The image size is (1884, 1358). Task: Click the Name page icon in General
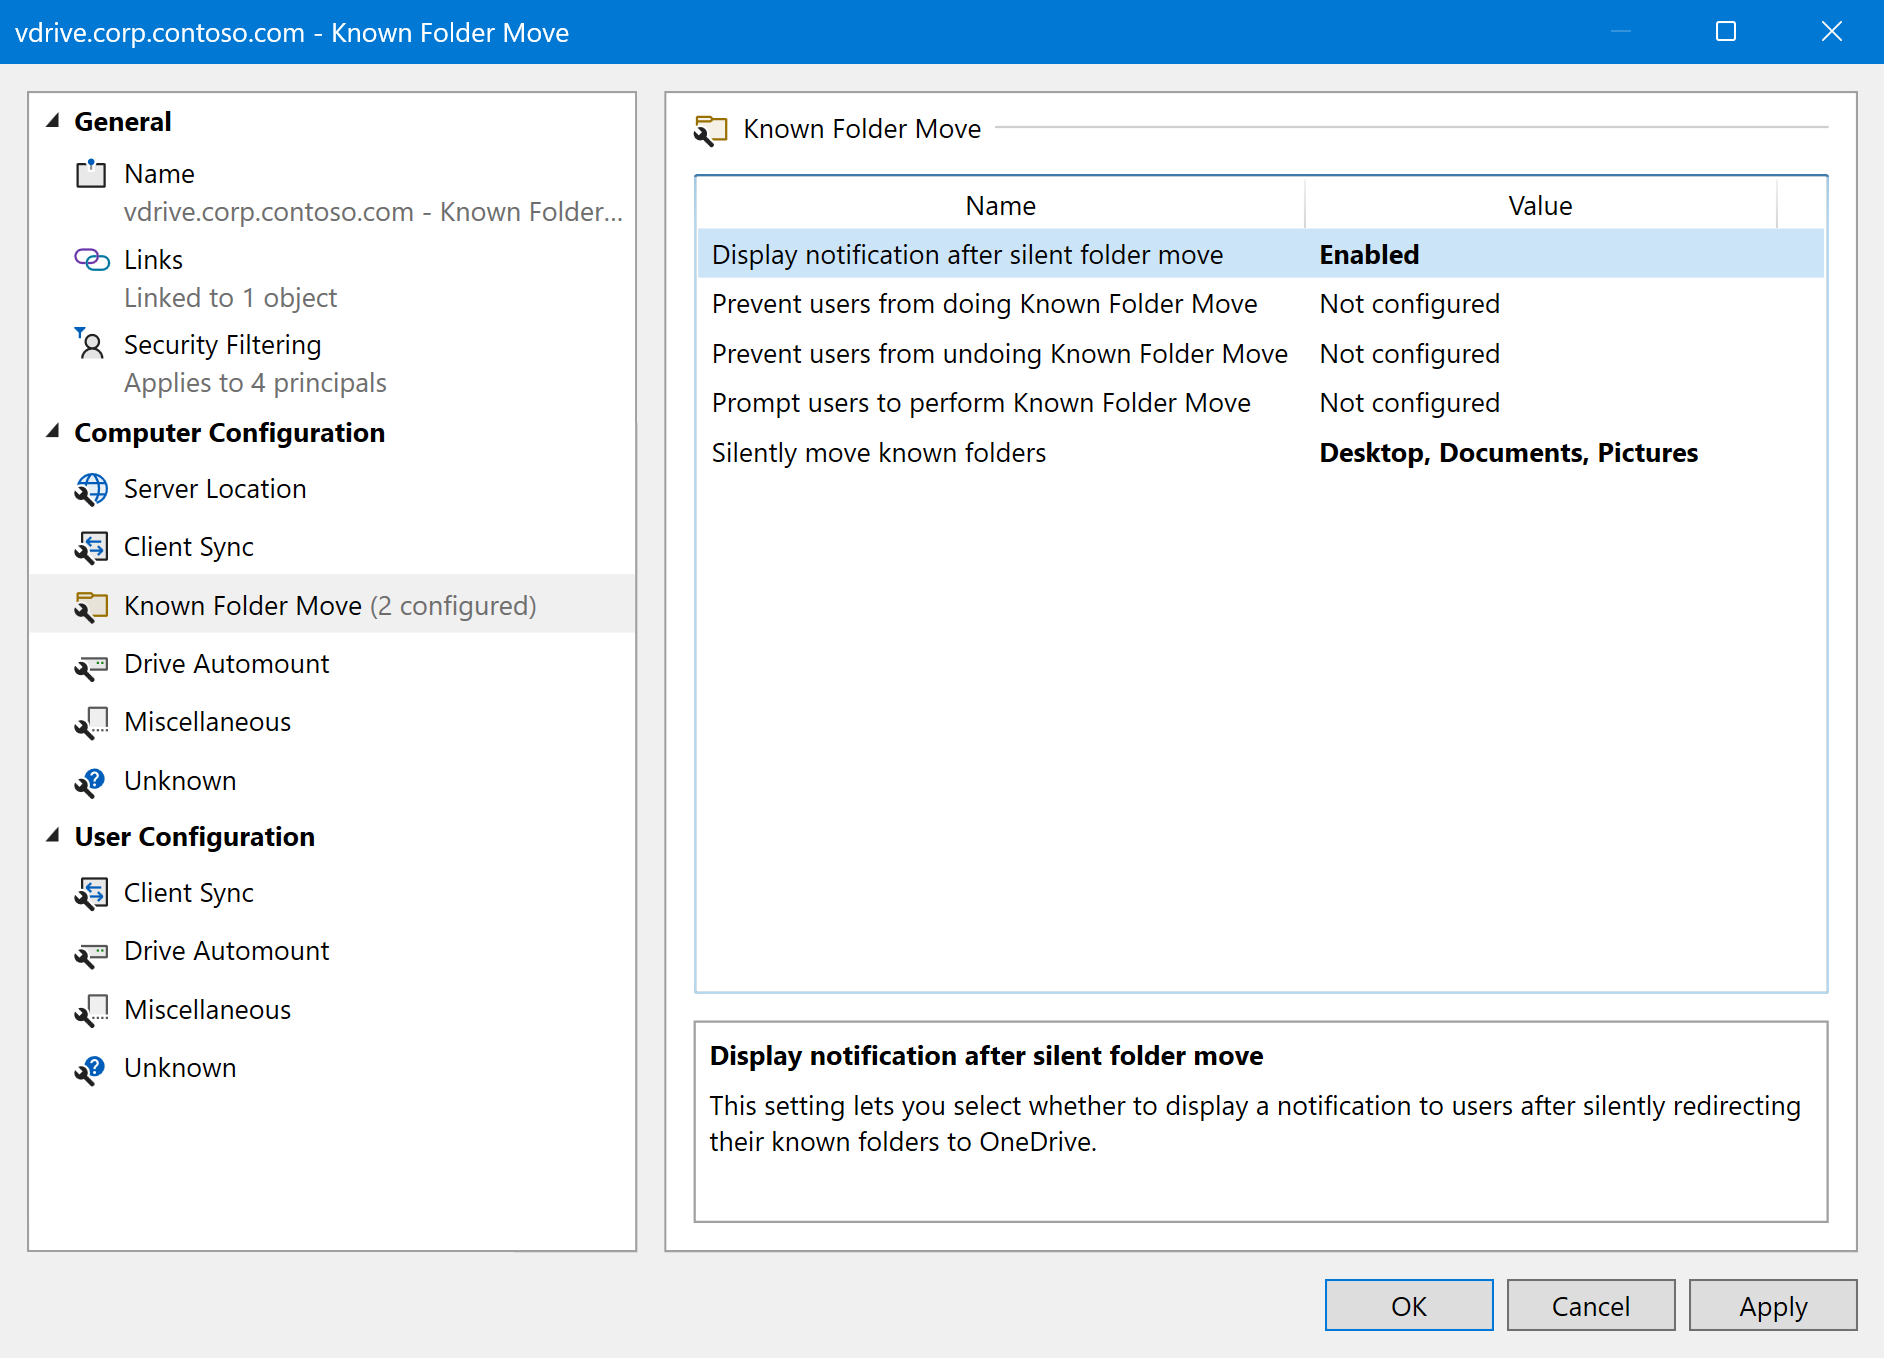(x=92, y=173)
